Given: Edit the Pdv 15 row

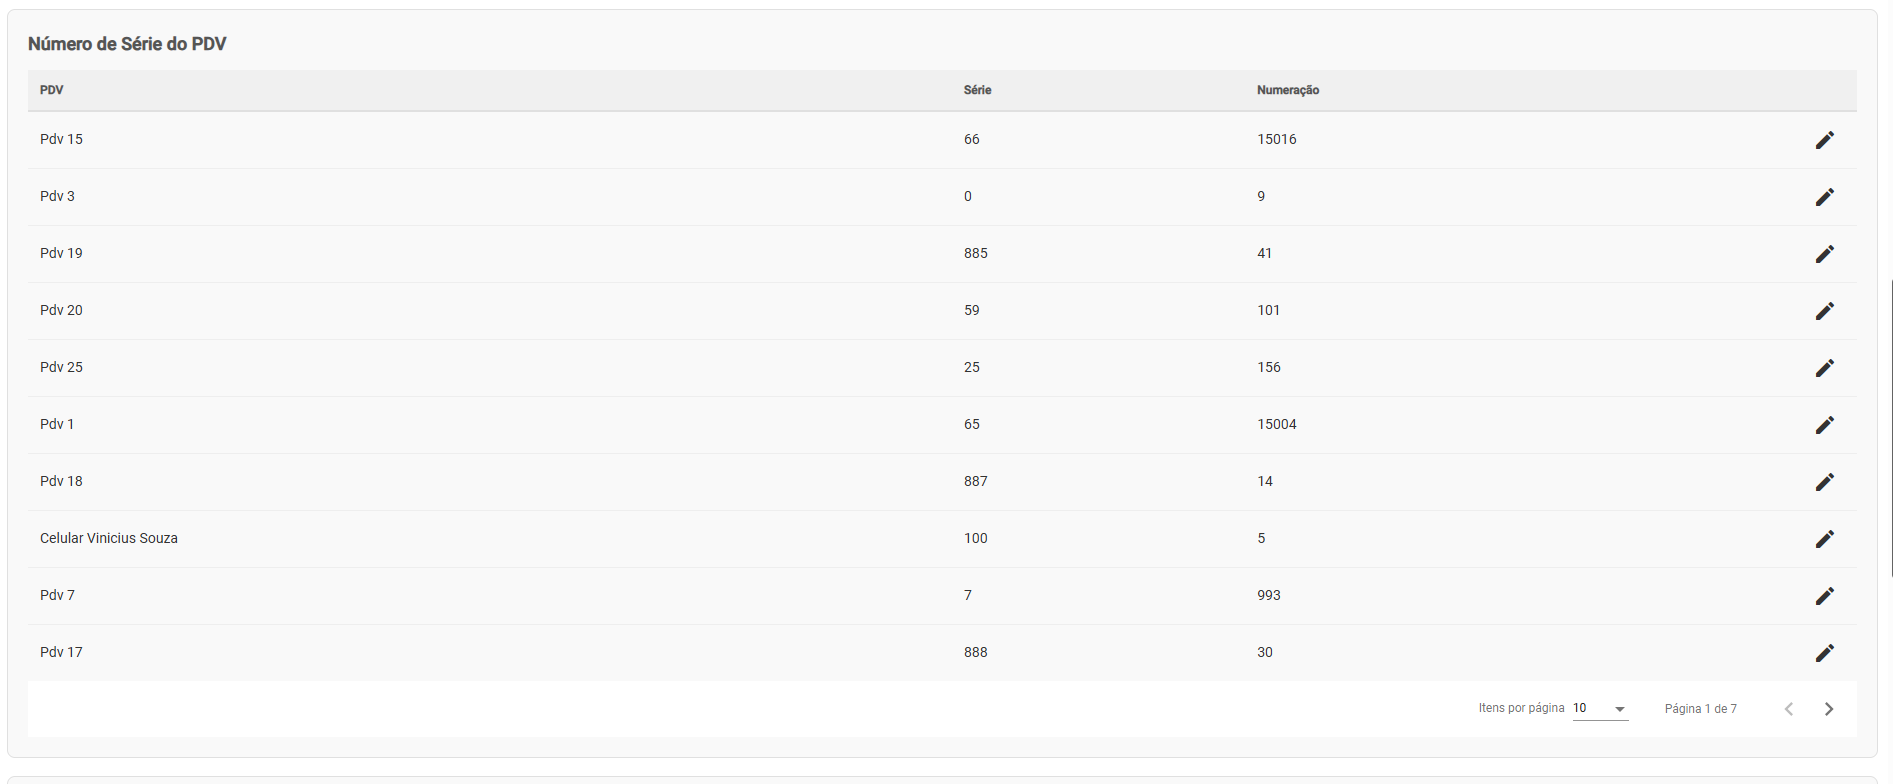Looking at the screenshot, I should pyautogui.click(x=1825, y=140).
